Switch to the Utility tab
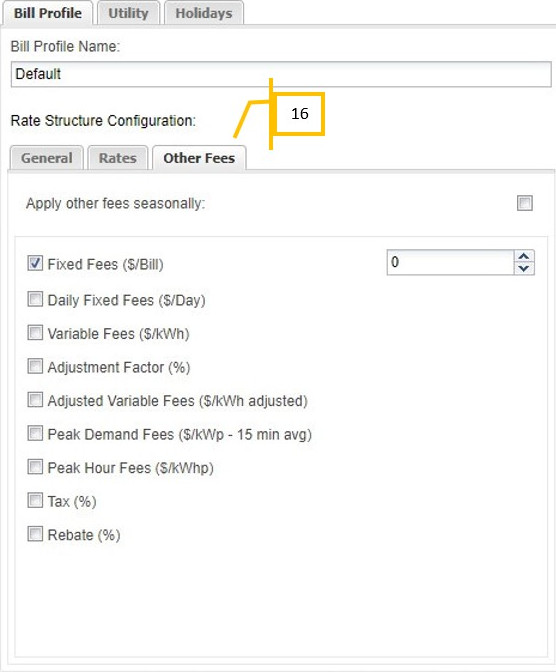 coord(129,13)
